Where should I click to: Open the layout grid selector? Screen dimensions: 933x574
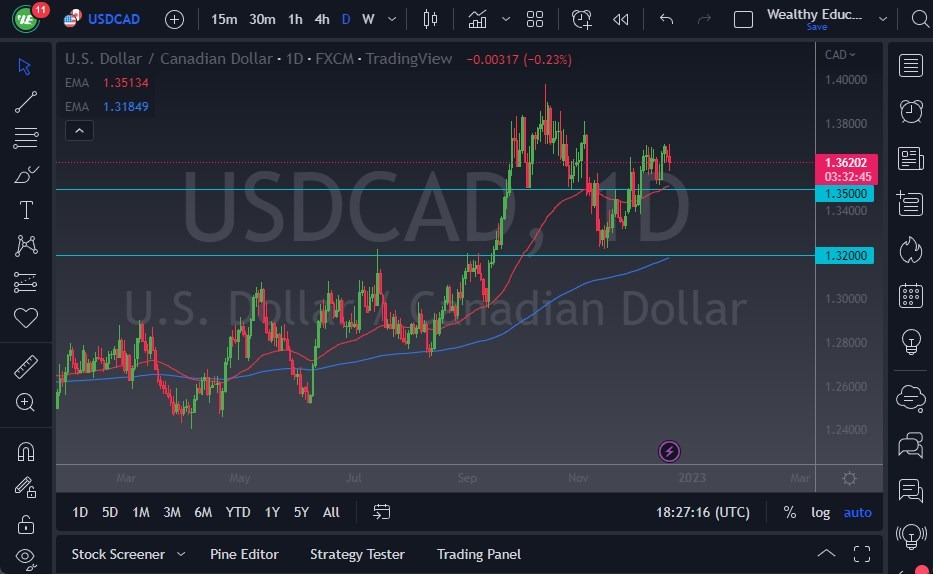(535, 20)
